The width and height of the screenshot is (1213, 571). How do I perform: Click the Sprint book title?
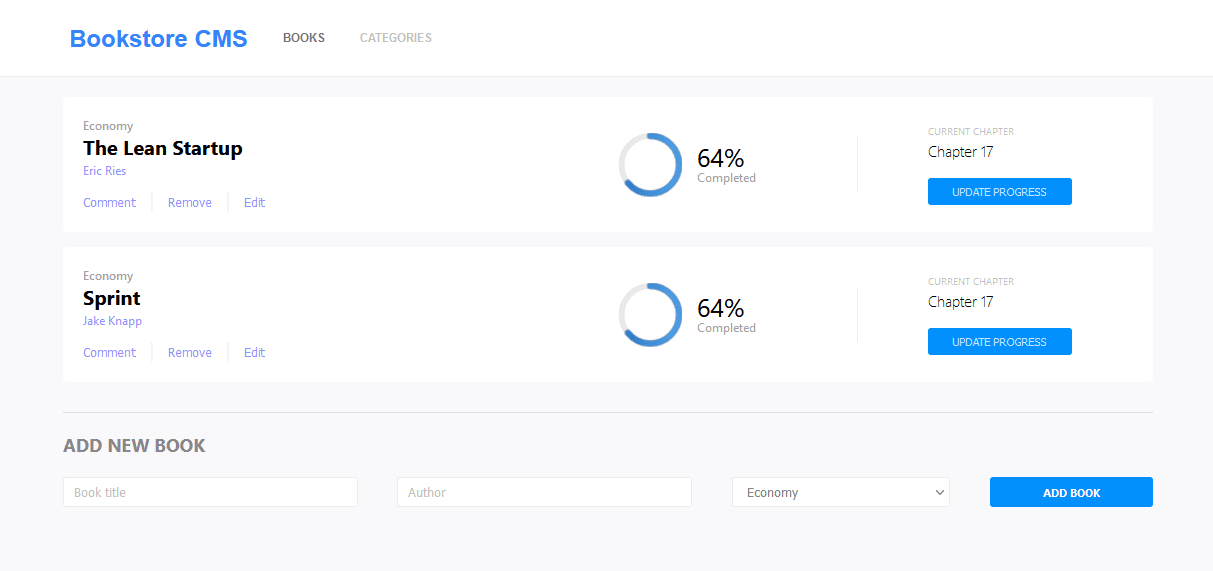point(111,298)
